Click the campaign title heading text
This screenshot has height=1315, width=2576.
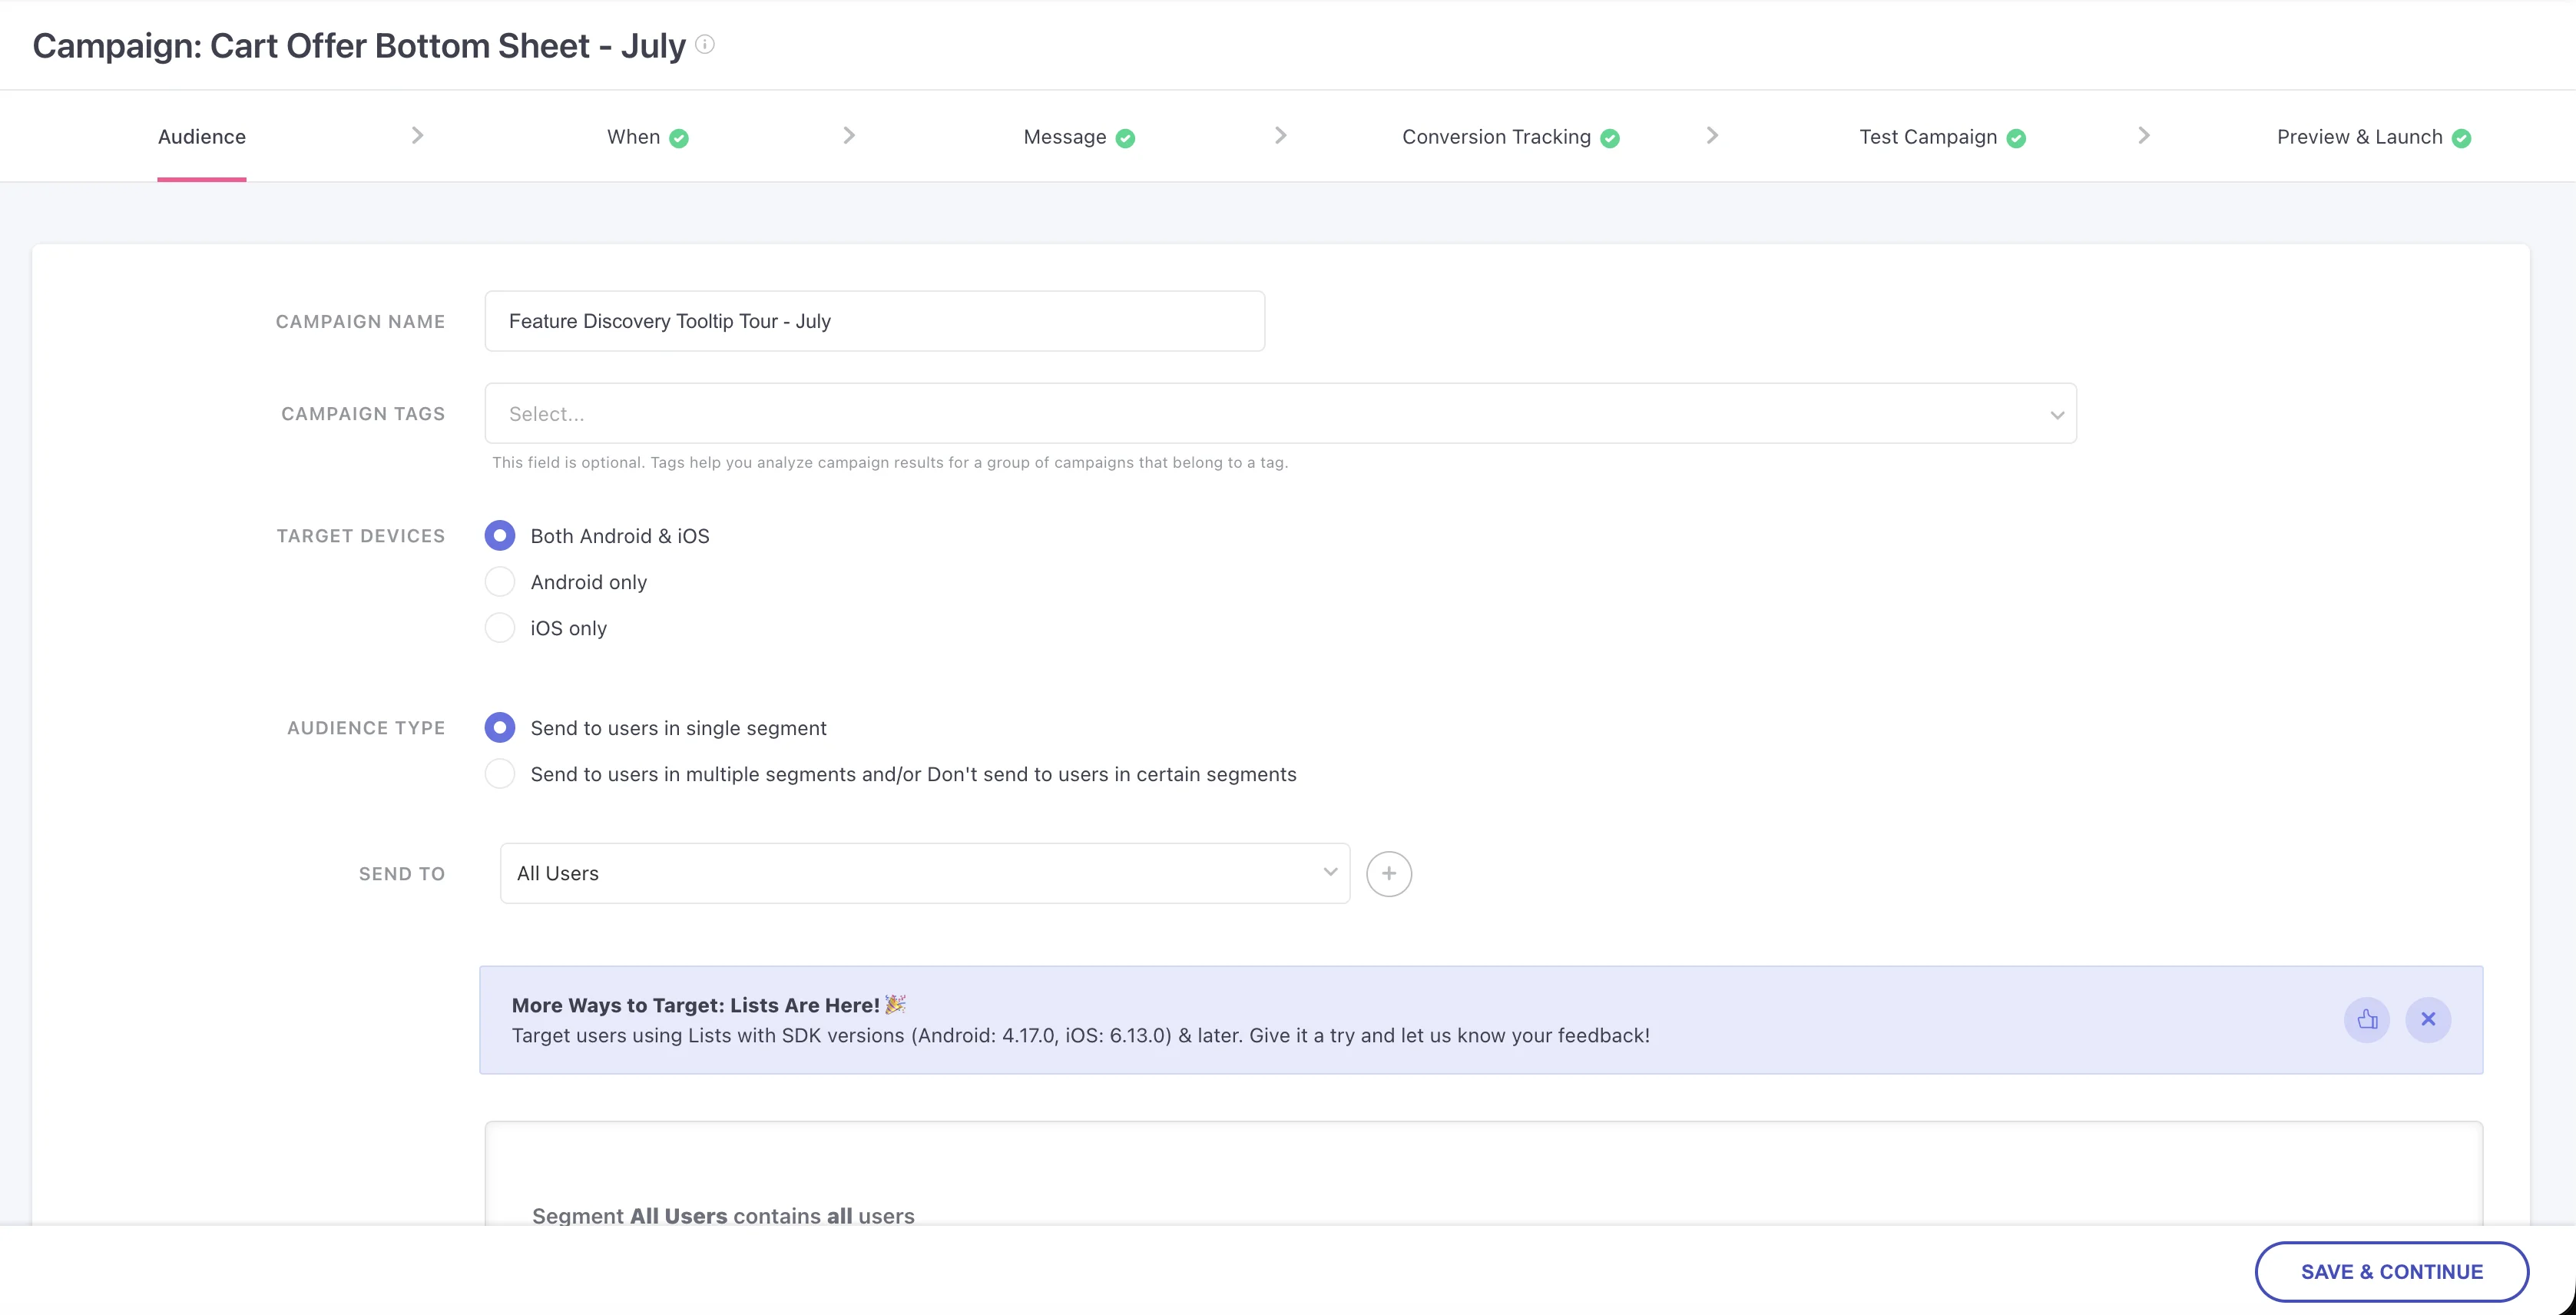(359, 46)
